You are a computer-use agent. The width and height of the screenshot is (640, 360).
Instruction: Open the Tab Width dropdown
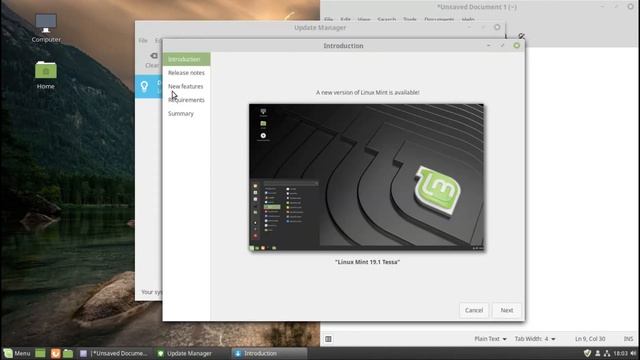535,339
